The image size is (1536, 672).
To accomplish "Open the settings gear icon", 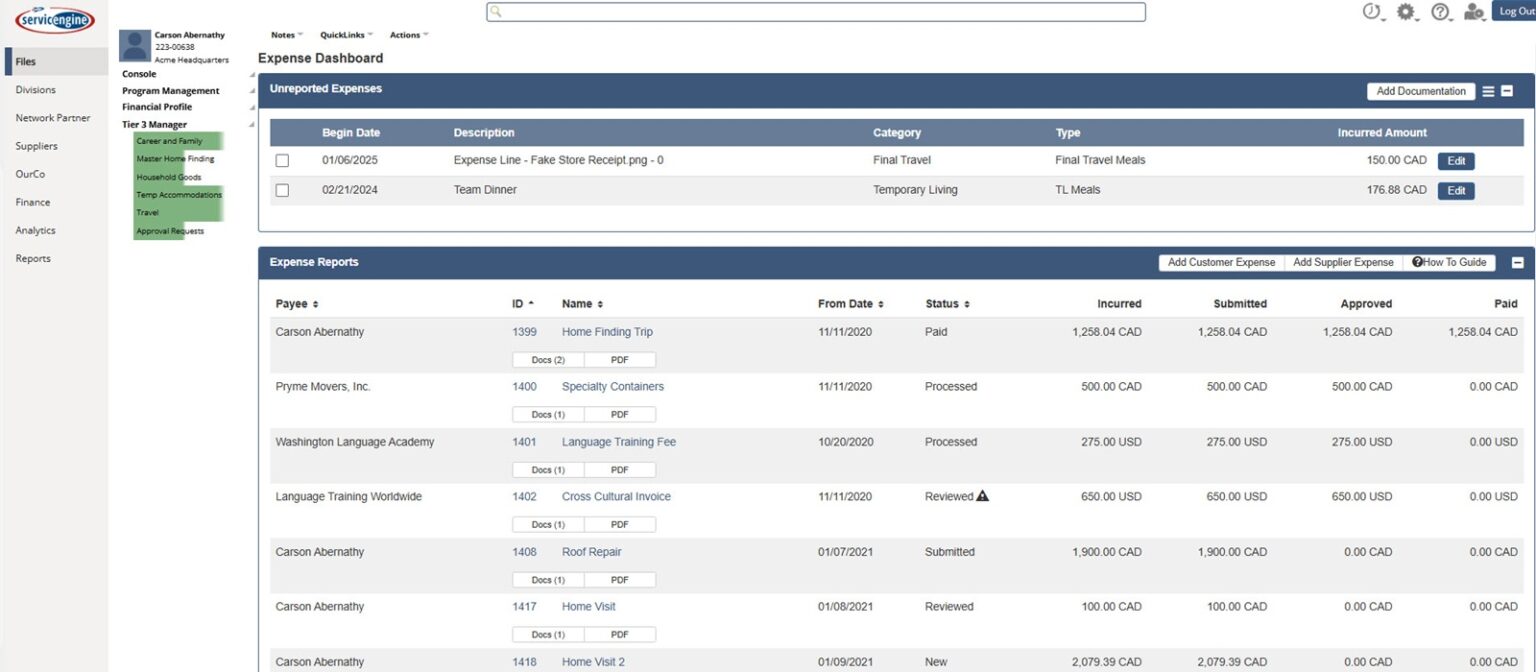I will [1406, 12].
